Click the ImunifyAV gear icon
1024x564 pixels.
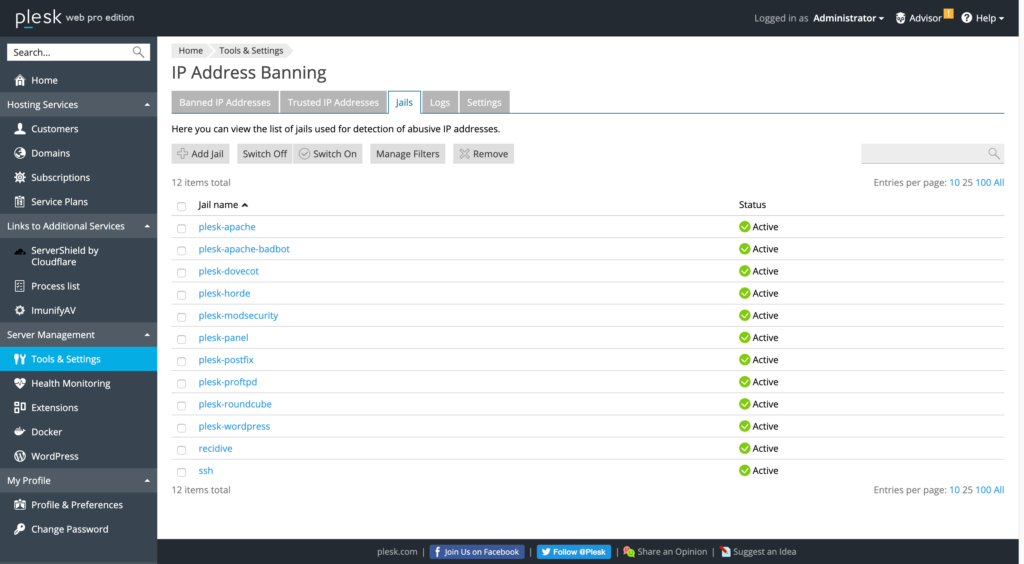pyautogui.click(x=20, y=310)
